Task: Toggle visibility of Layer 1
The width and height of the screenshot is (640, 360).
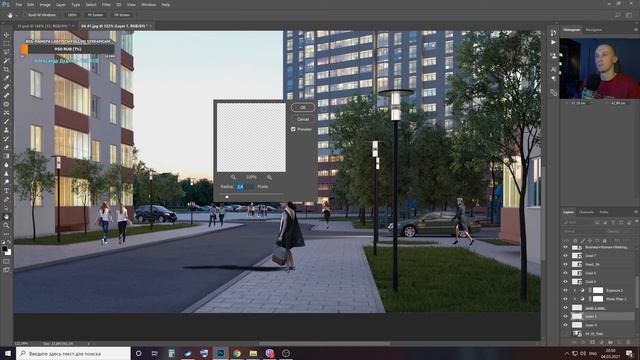Action: coord(565,316)
